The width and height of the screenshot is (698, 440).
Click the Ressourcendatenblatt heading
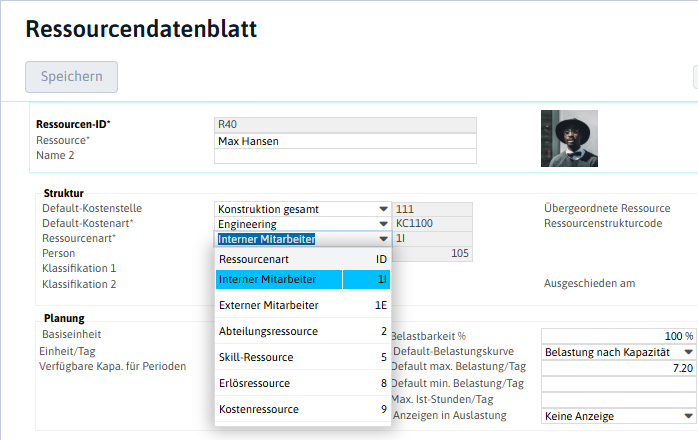(x=141, y=29)
